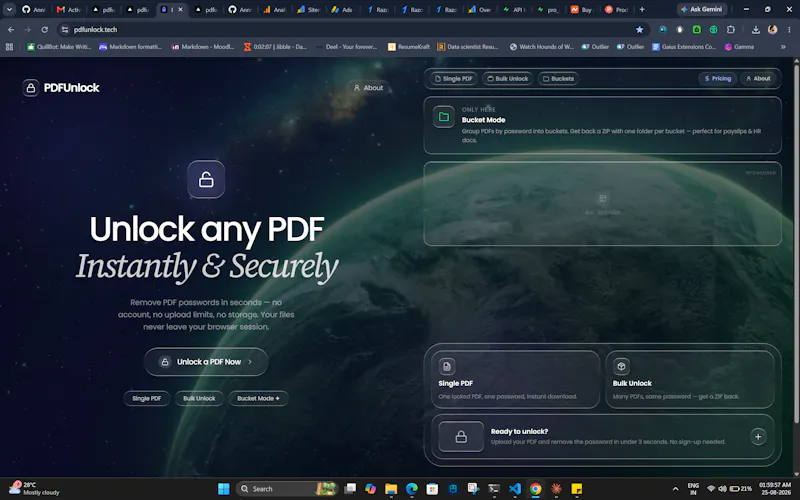Open the Bucket Mode card with folder icon
800x500 pixels.
tap(603, 125)
